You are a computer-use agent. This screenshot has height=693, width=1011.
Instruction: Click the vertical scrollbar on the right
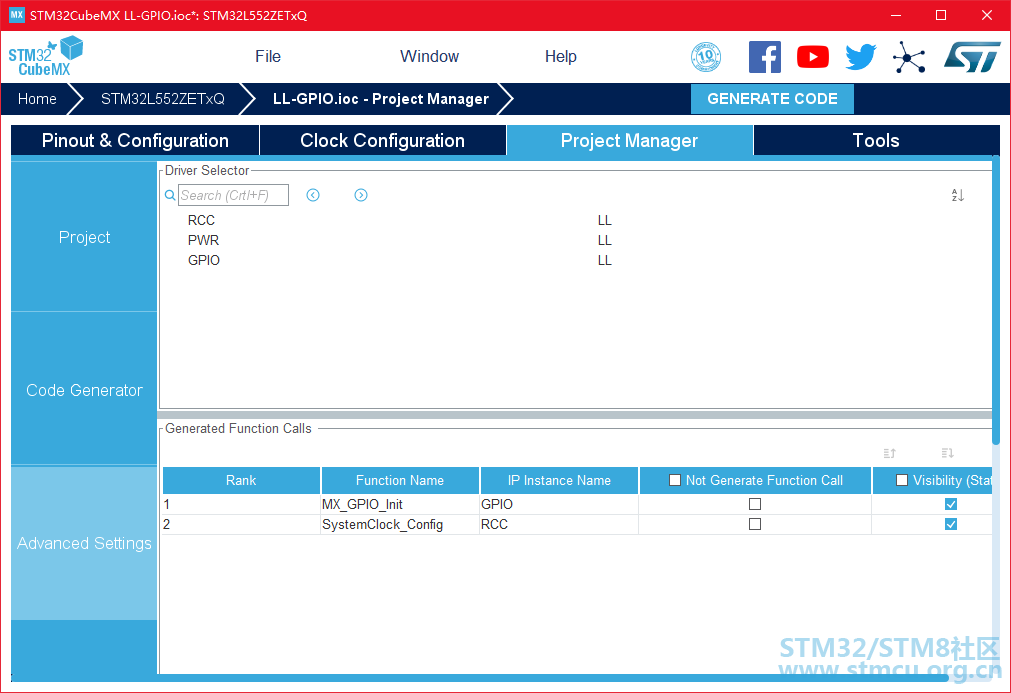(x=996, y=300)
